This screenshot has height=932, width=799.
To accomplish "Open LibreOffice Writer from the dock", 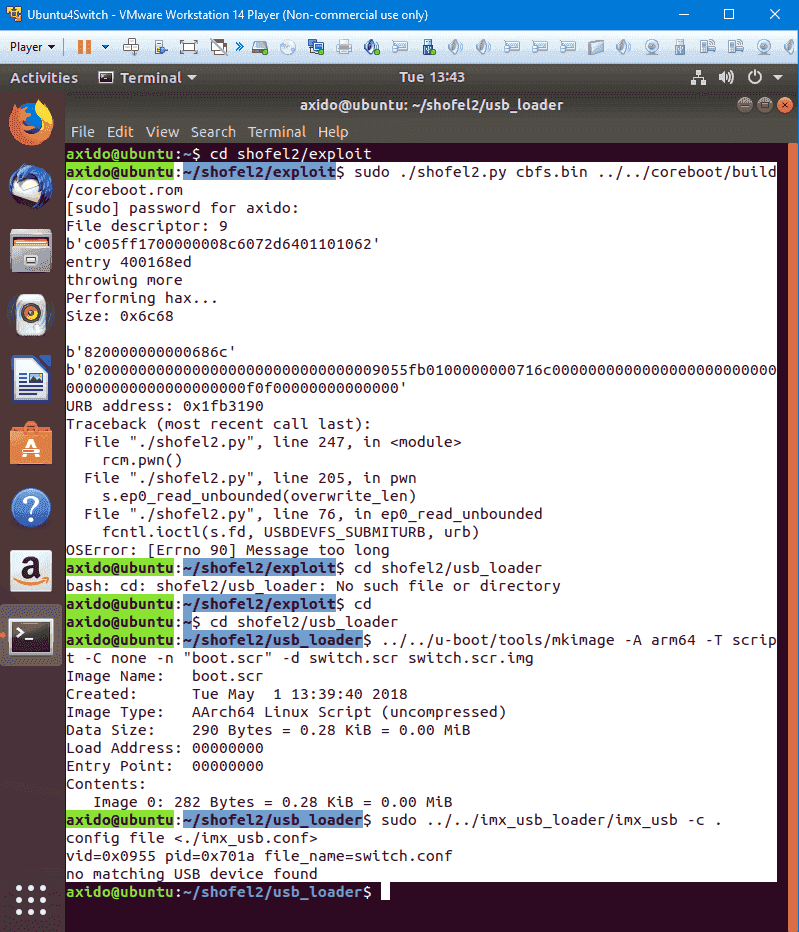I will [x=31, y=379].
